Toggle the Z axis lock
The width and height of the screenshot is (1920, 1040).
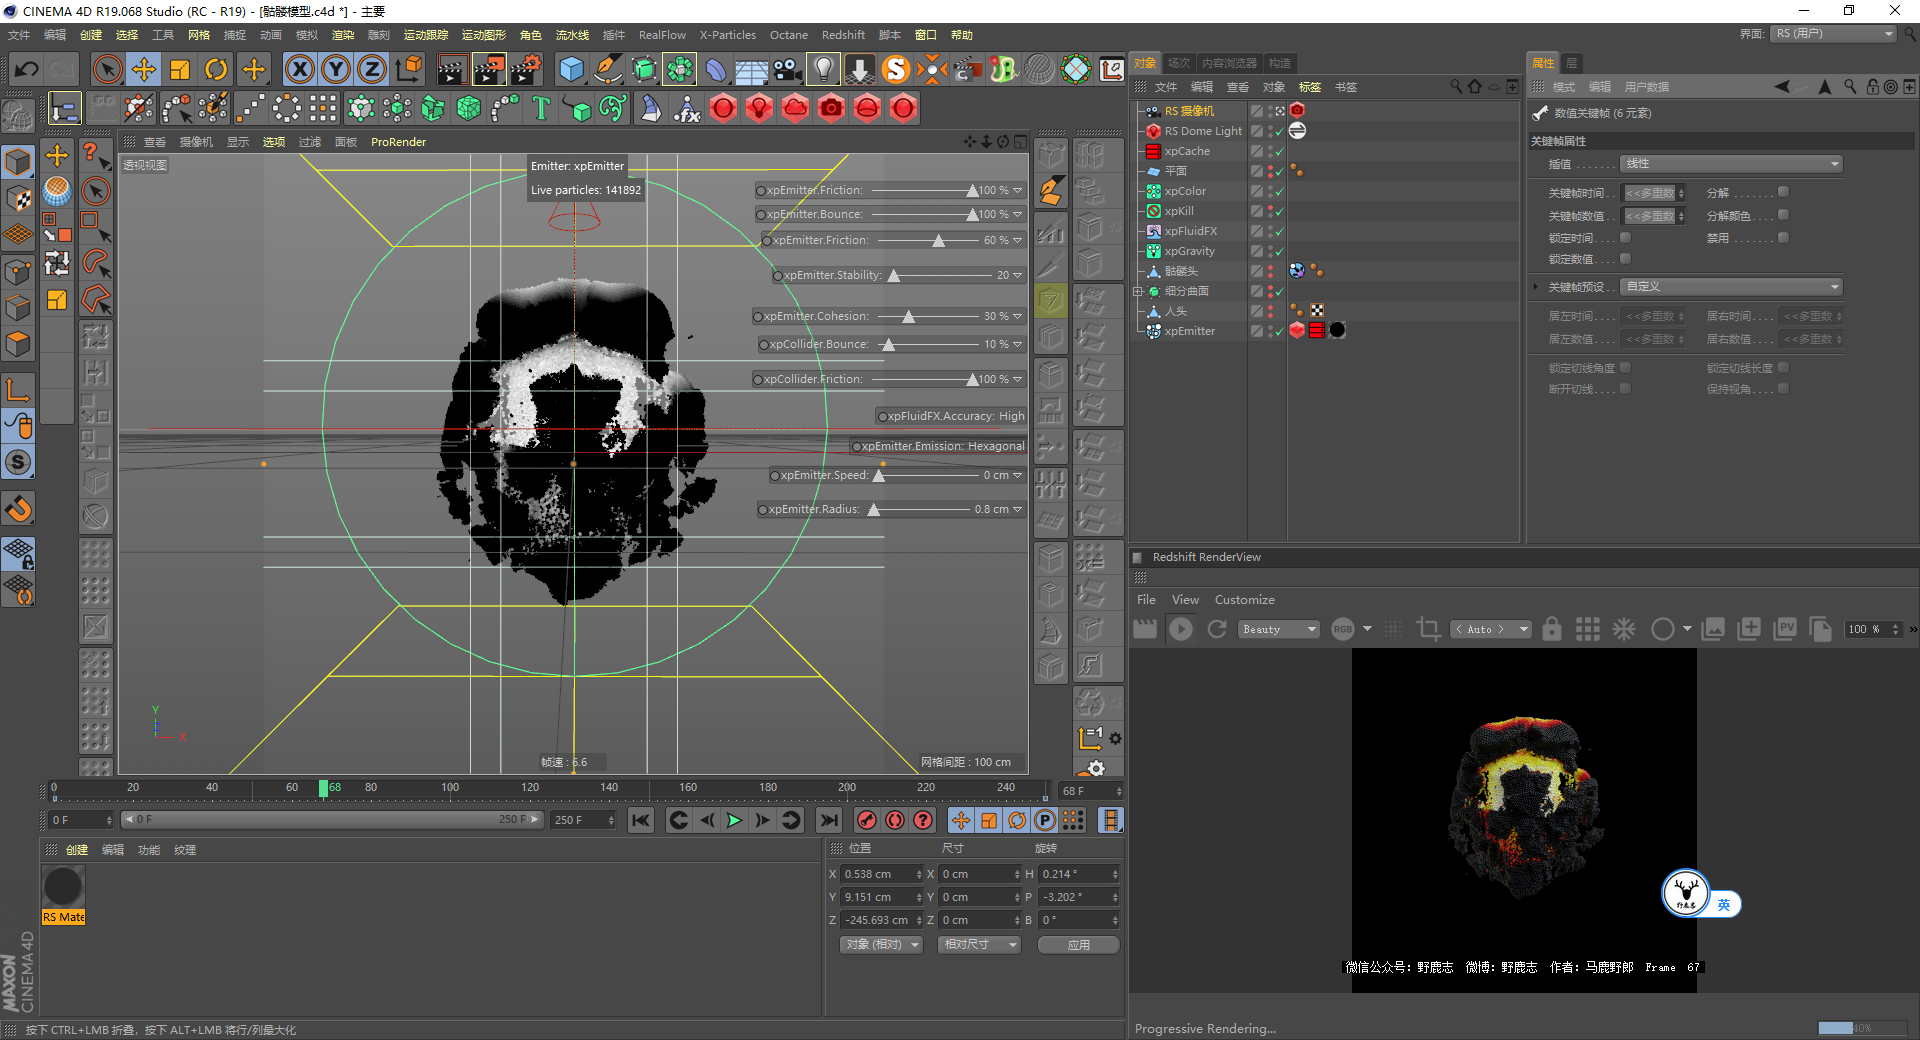(x=372, y=69)
